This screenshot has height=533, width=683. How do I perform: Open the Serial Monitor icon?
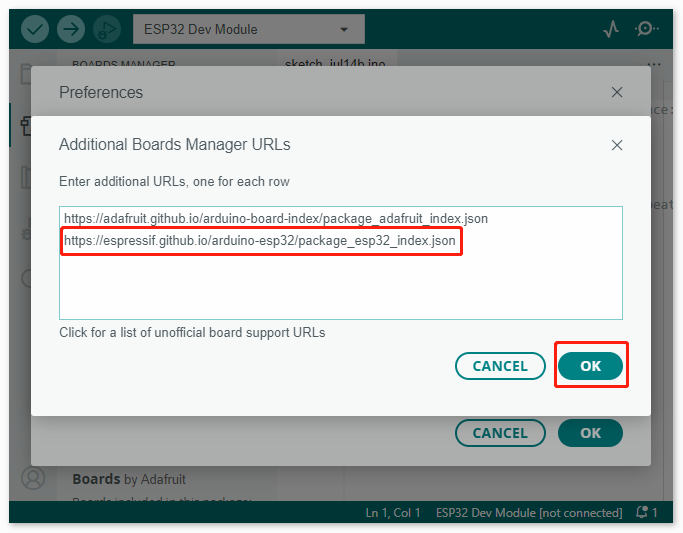(646, 29)
